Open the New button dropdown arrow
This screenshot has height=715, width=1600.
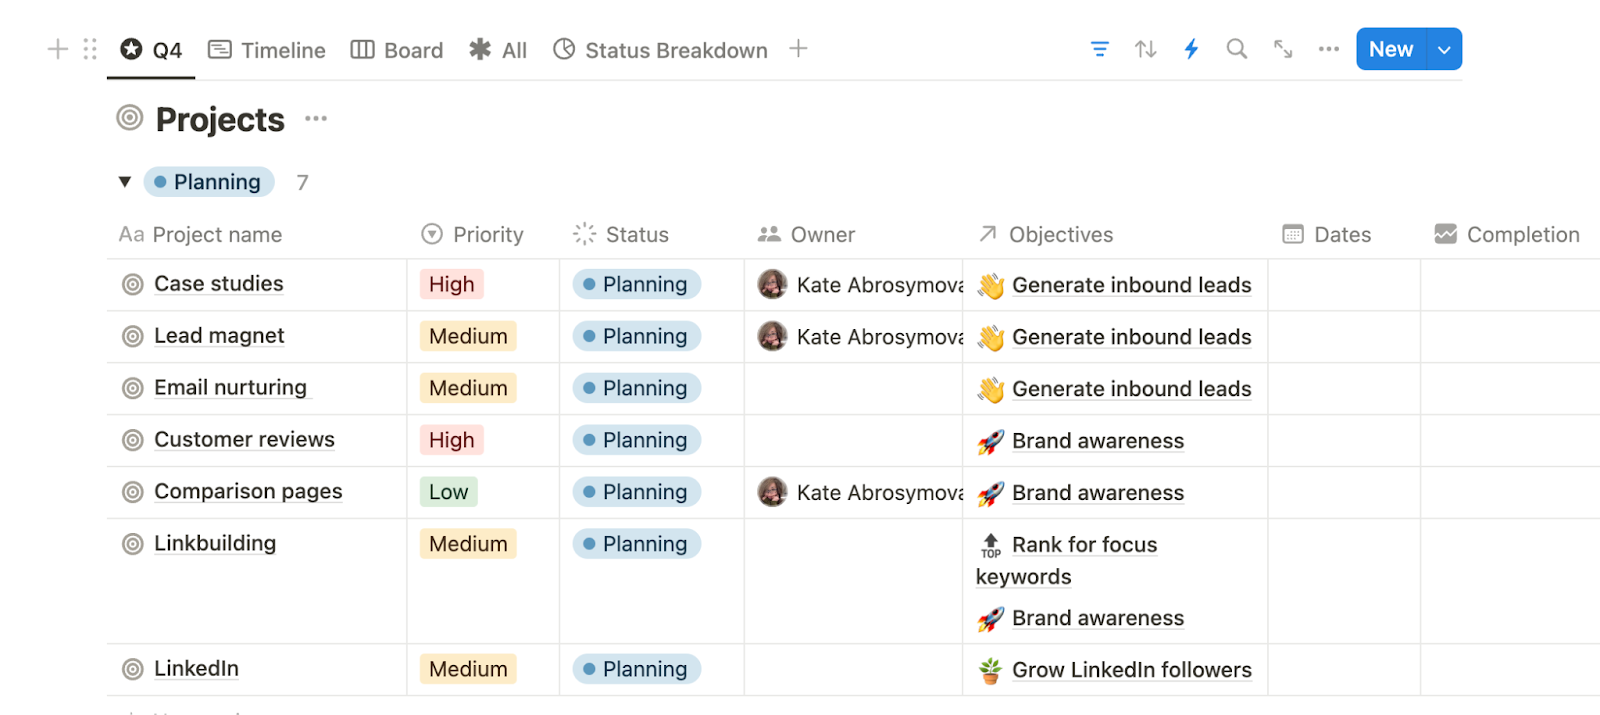point(1444,50)
